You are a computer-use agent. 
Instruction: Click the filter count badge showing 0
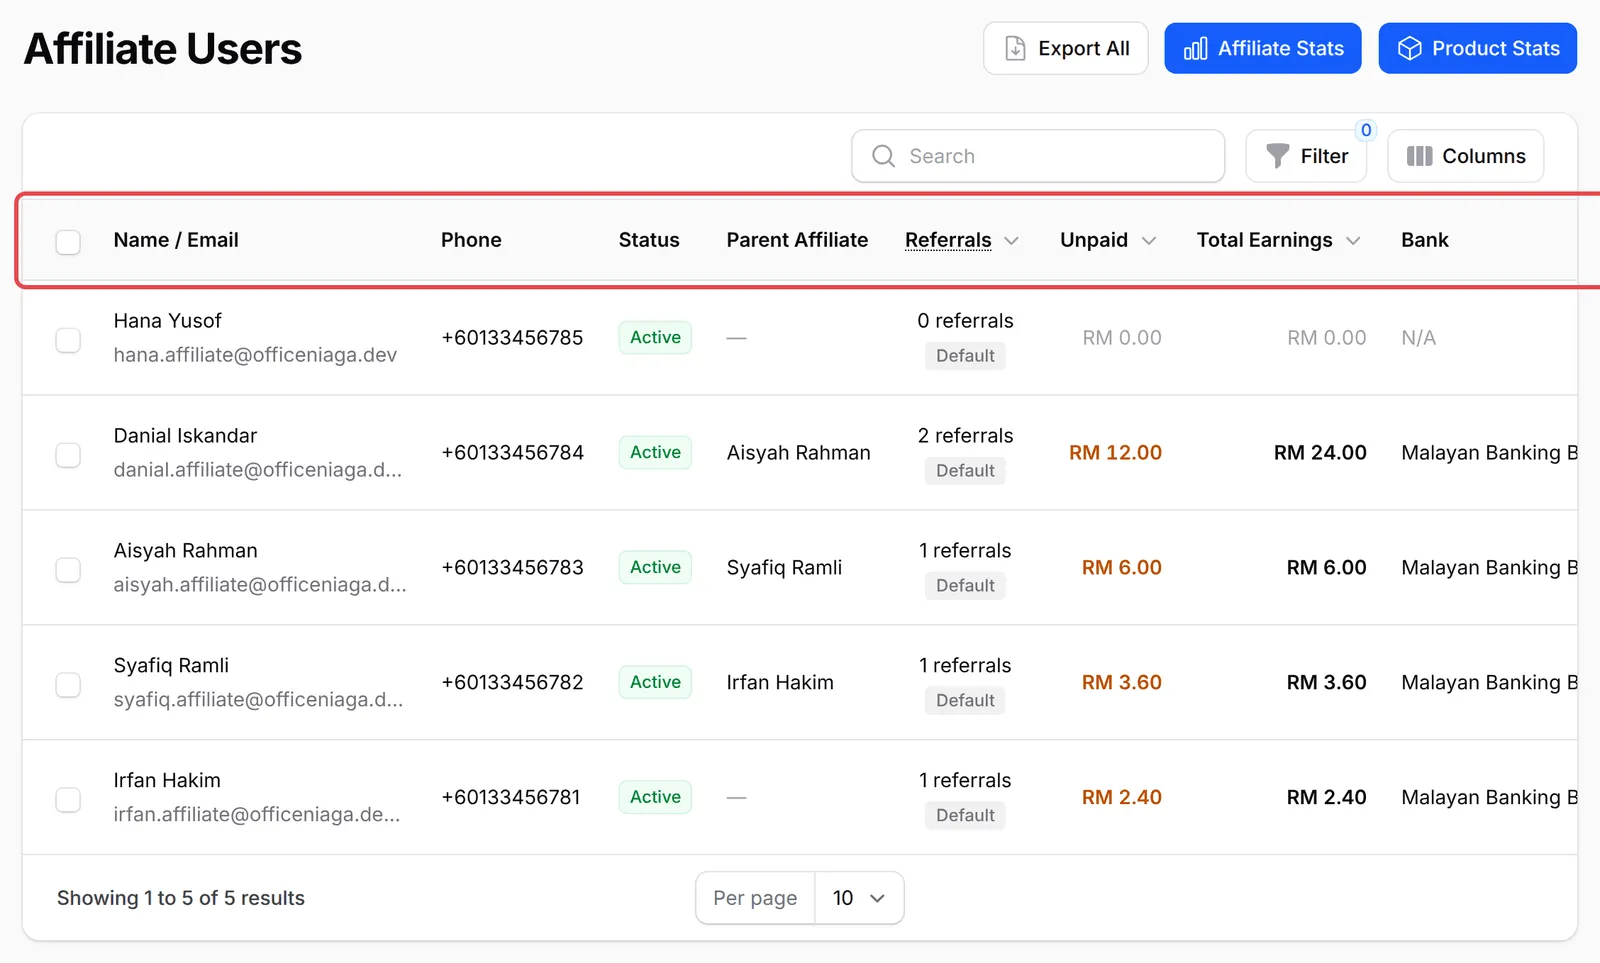pos(1366,130)
